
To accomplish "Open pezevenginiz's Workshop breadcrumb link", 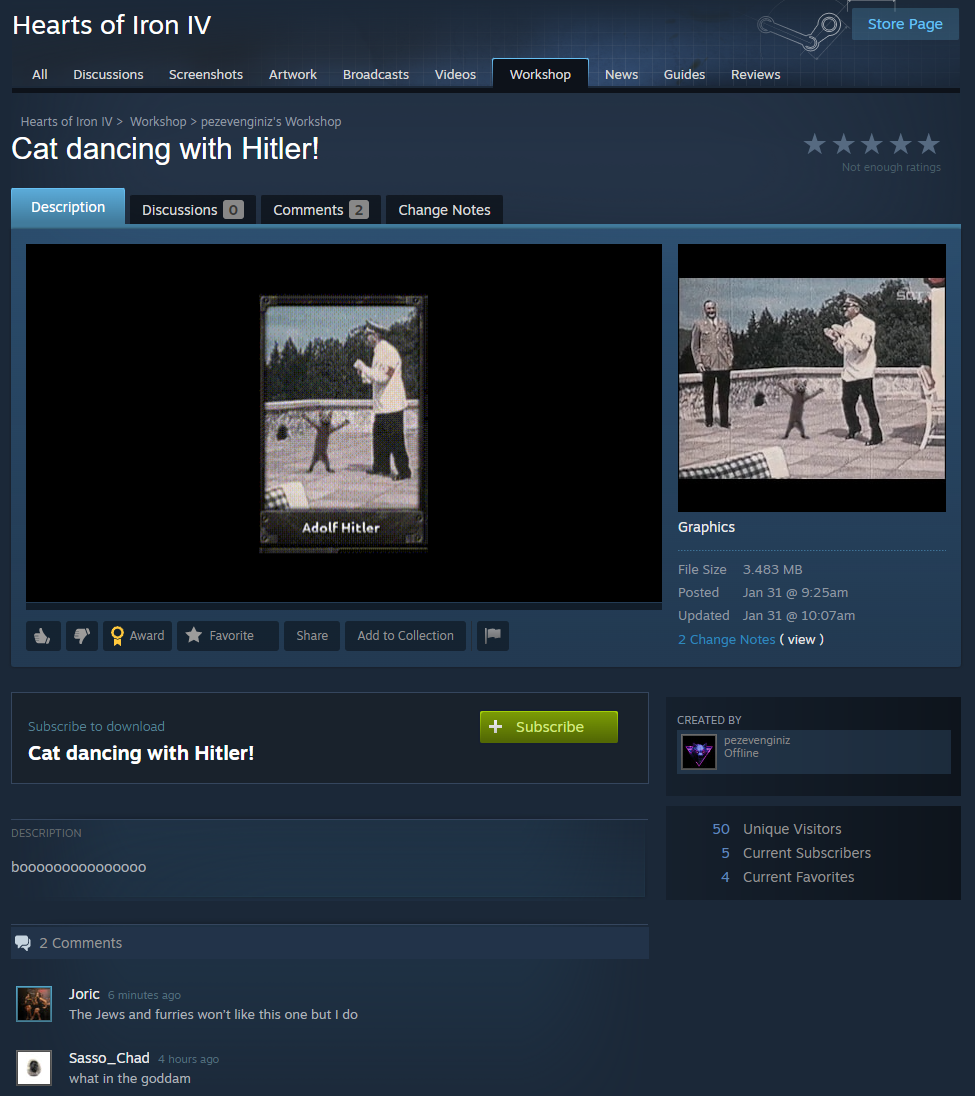I will tap(271, 122).
